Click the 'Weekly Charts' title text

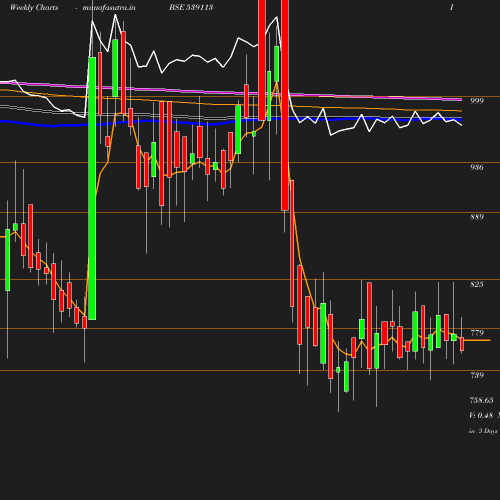[34, 8]
